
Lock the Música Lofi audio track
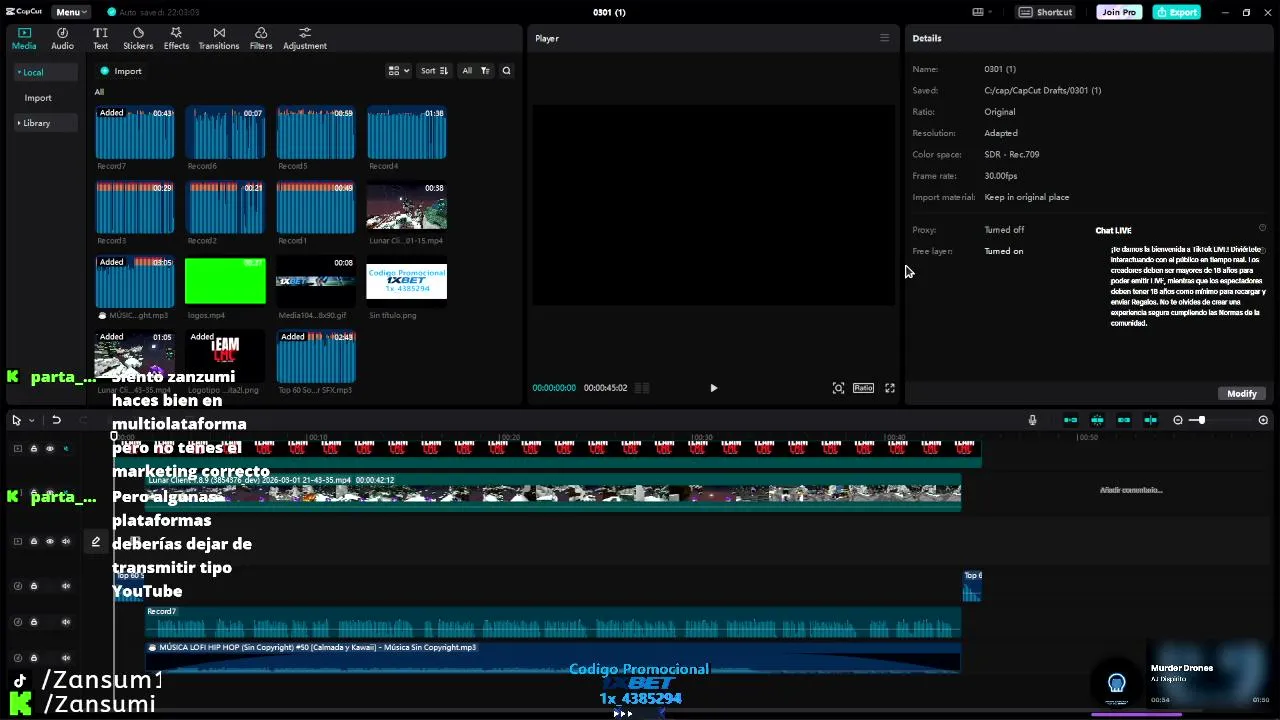pos(33,658)
